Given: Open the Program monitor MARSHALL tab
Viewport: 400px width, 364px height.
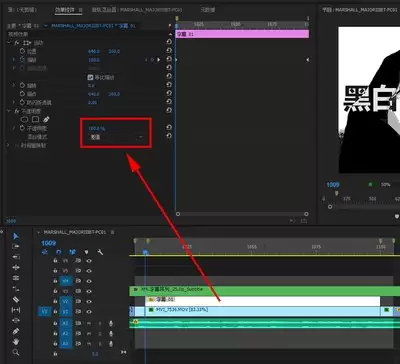Looking at the screenshot, I should tap(360, 9).
